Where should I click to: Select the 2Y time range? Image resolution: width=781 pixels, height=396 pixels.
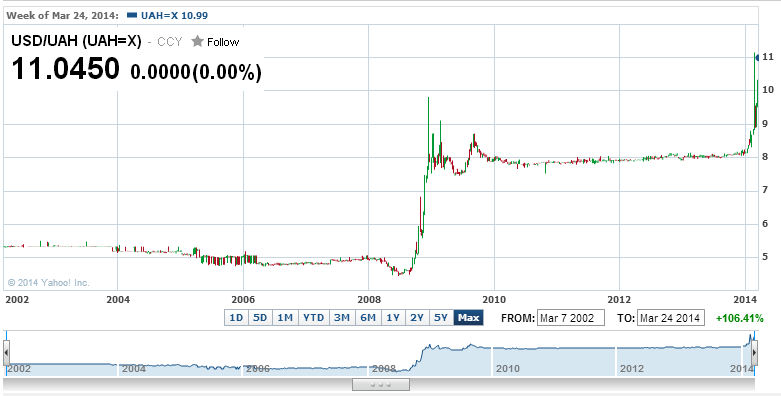[417, 317]
